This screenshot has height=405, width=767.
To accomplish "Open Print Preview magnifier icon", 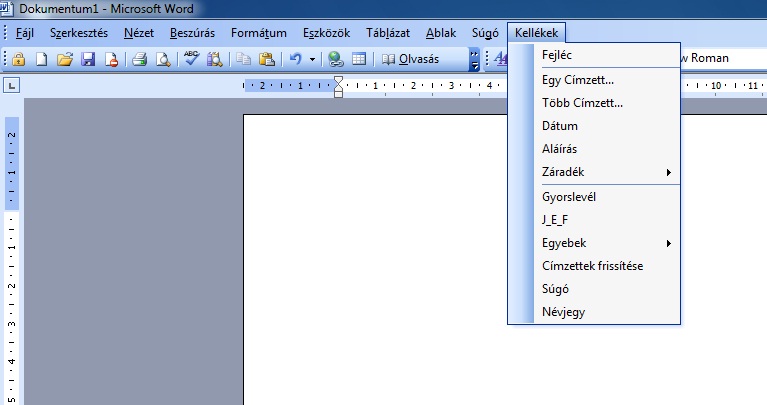I will coord(163,59).
